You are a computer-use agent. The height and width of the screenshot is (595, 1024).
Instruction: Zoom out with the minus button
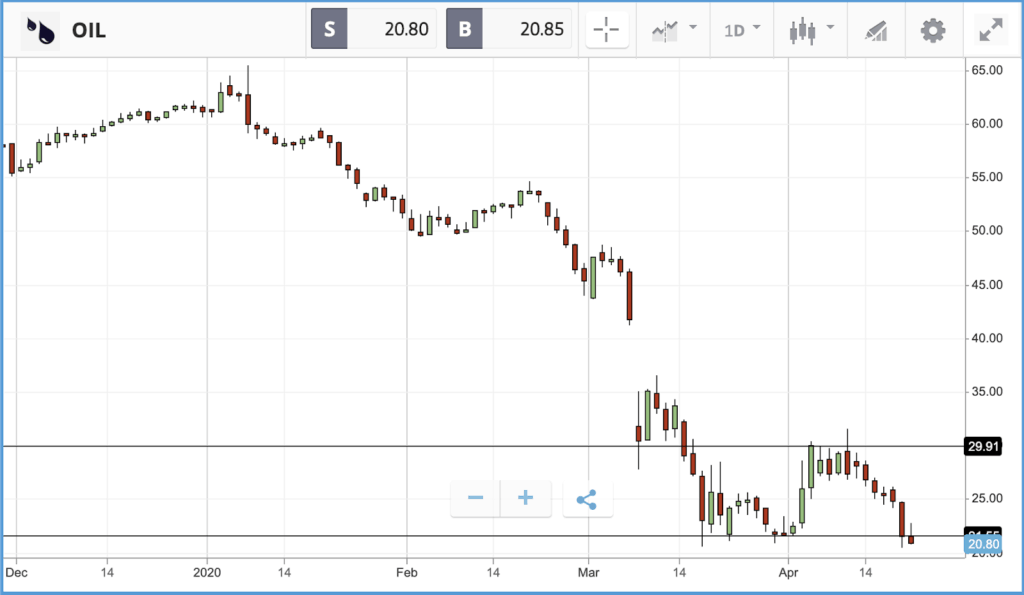[x=475, y=498]
